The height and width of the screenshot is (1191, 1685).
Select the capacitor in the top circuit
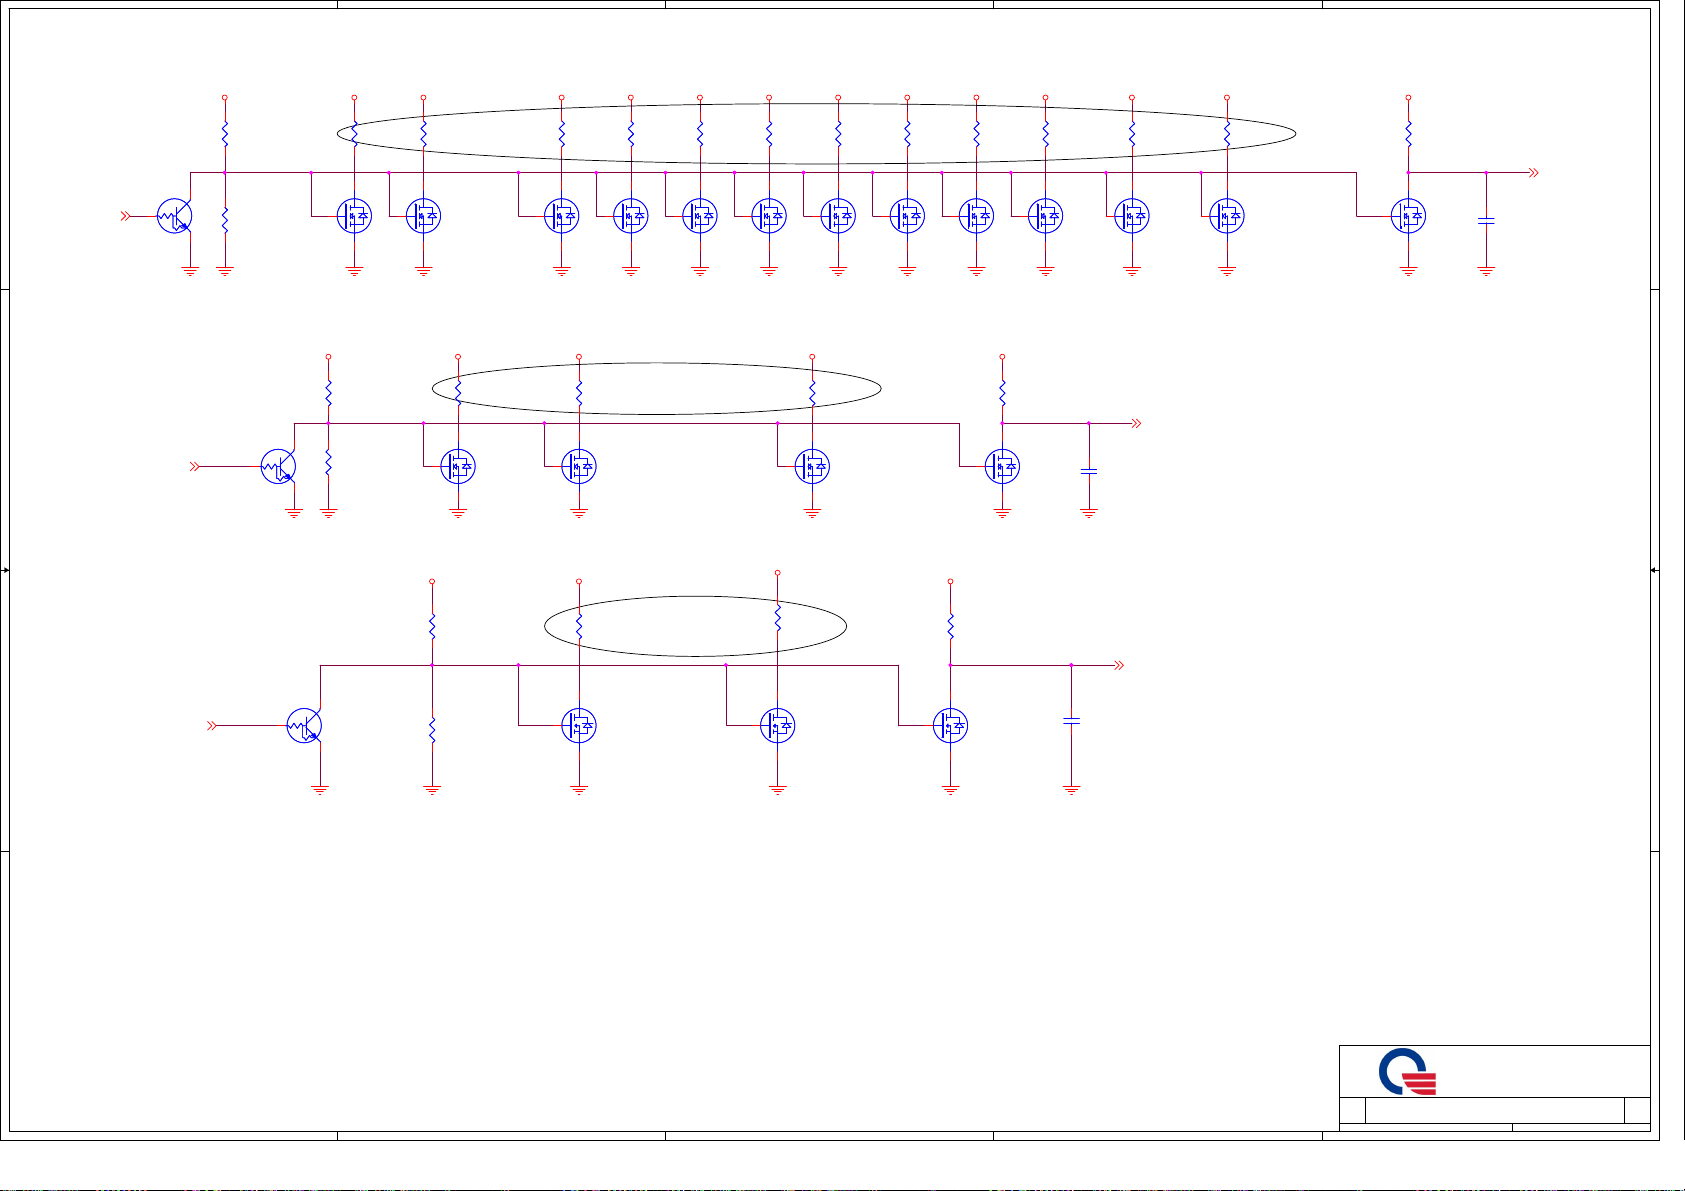click(1486, 220)
